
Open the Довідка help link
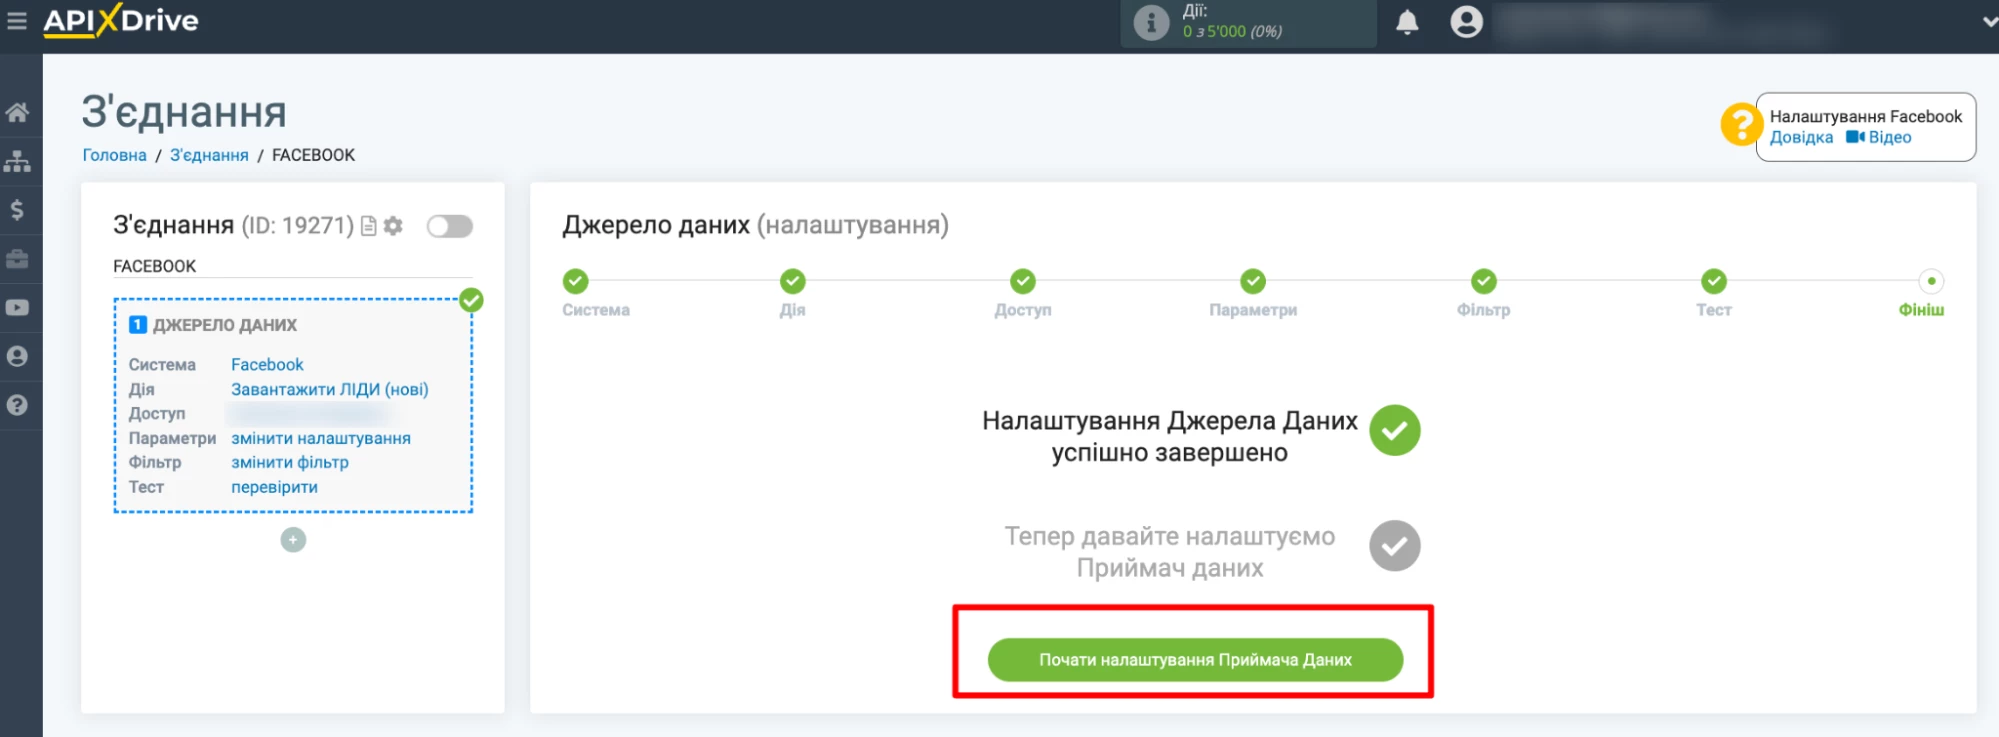point(1801,138)
